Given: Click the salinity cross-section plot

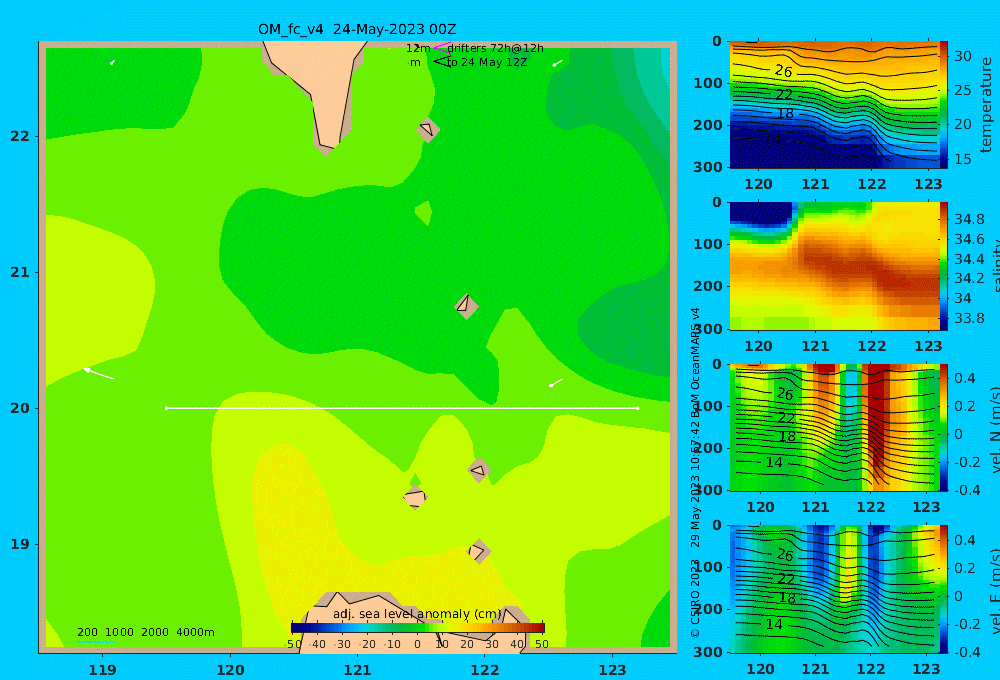Looking at the screenshot, I should (834, 266).
